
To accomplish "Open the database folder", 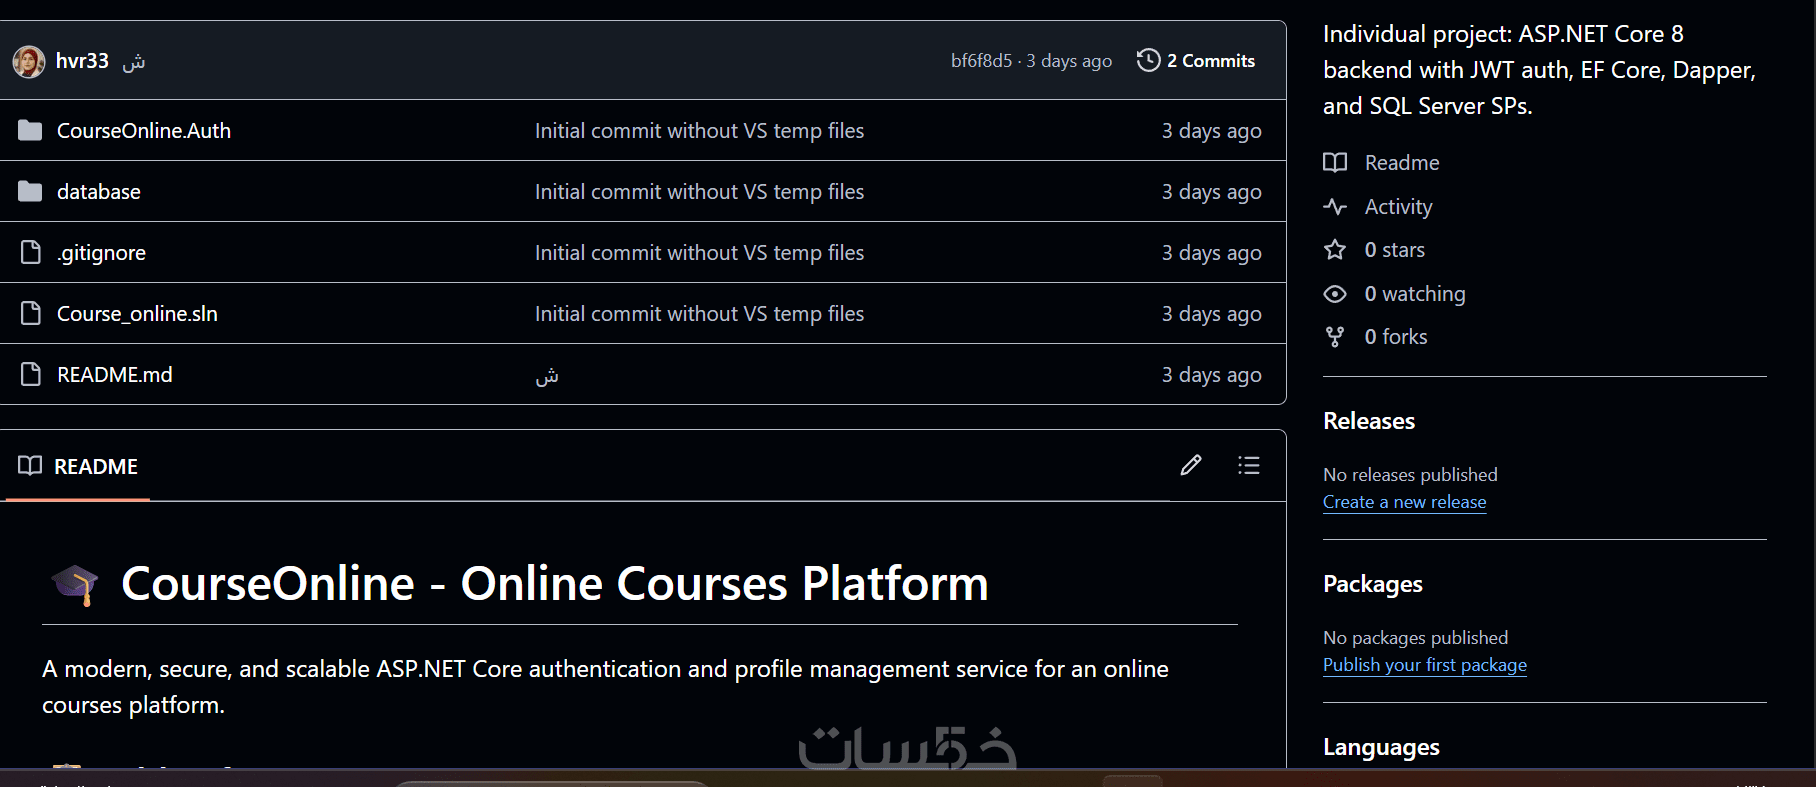I will click(99, 192).
